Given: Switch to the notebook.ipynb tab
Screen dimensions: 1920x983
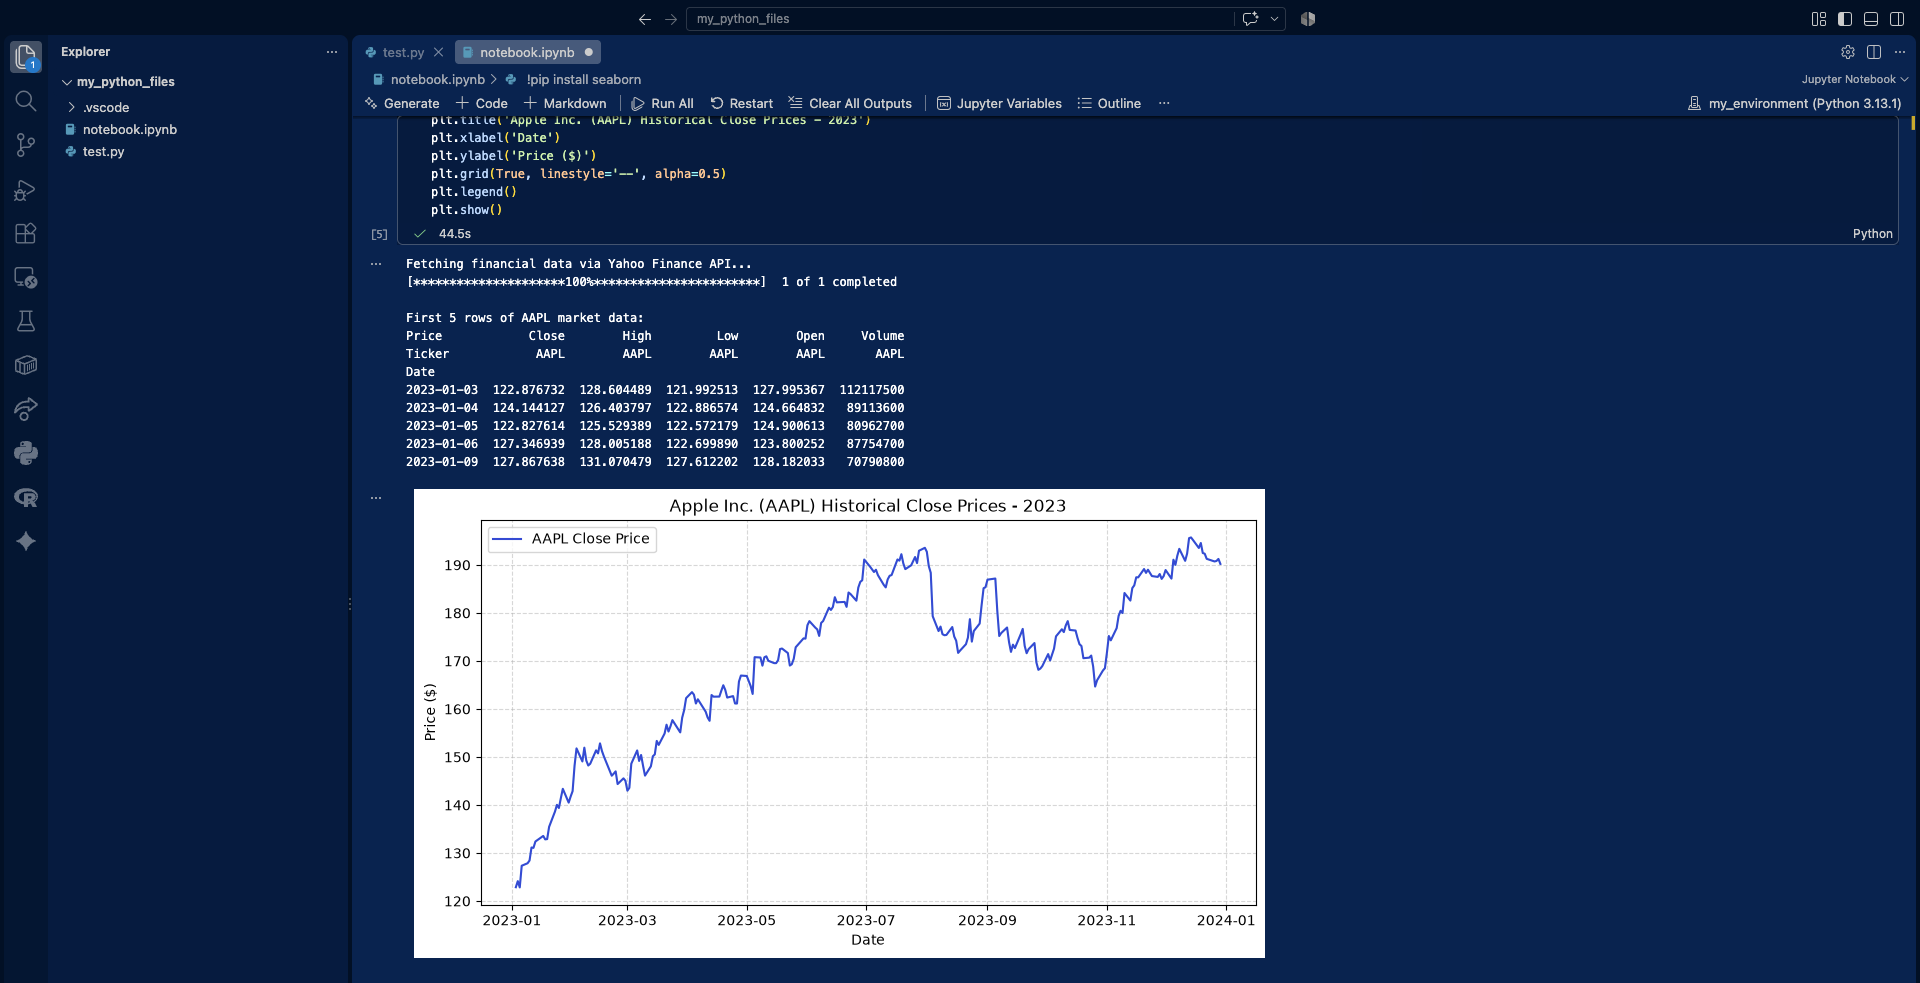Looking at the screenshot, I should click(528, 52).
